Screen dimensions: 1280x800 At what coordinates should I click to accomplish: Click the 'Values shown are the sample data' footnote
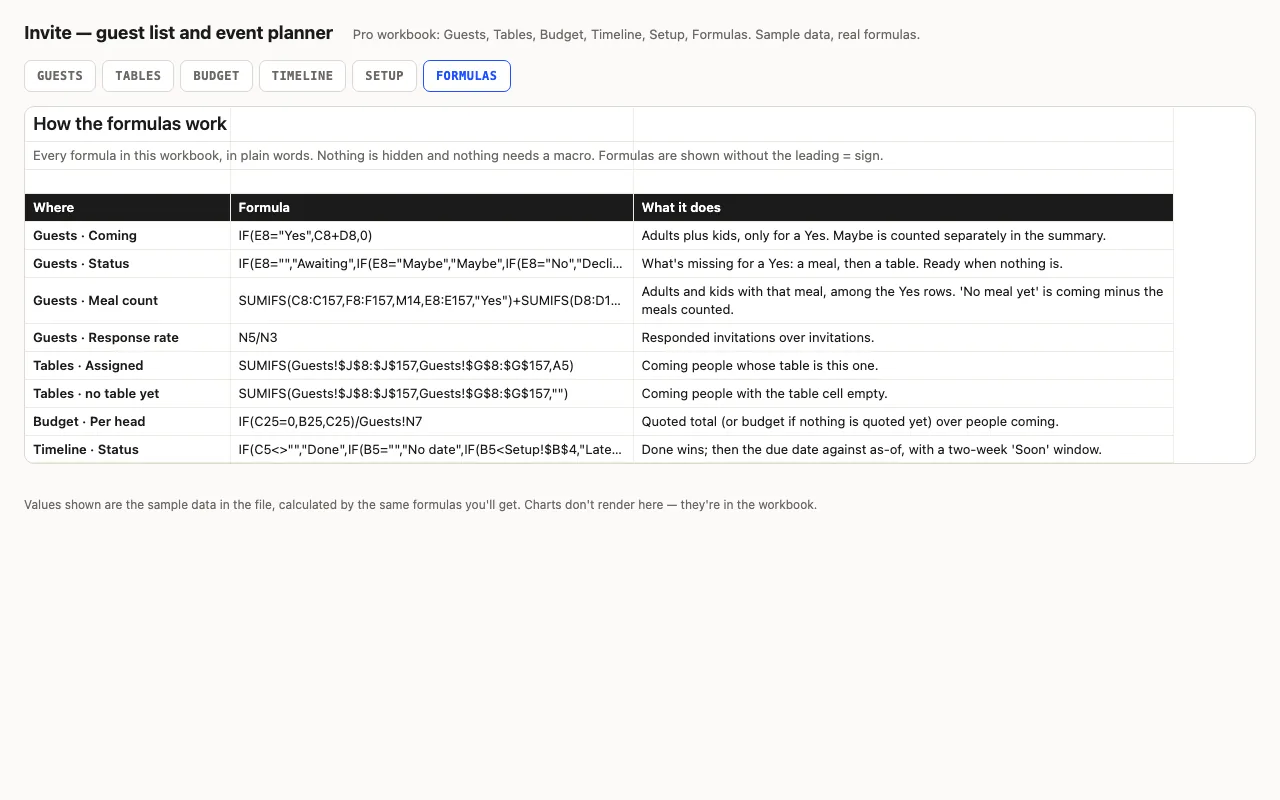coord(420,505)
